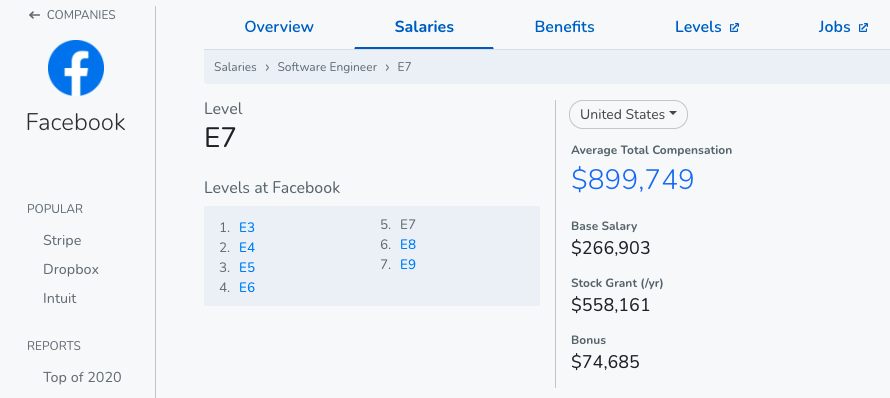Click the Facebook logo icon
Image resolution: width=890 pixels, height=398 pixels.
[76, 68]
